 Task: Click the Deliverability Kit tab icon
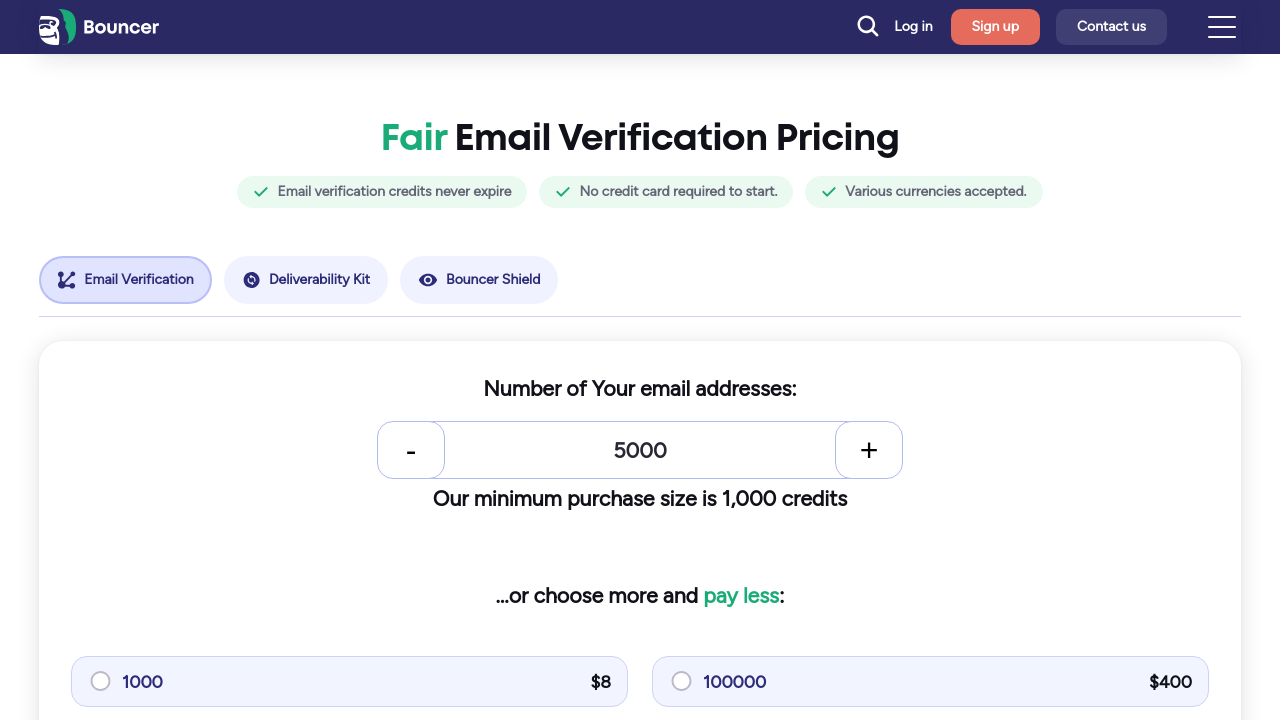pyautogui.click(x=252, y=280)
